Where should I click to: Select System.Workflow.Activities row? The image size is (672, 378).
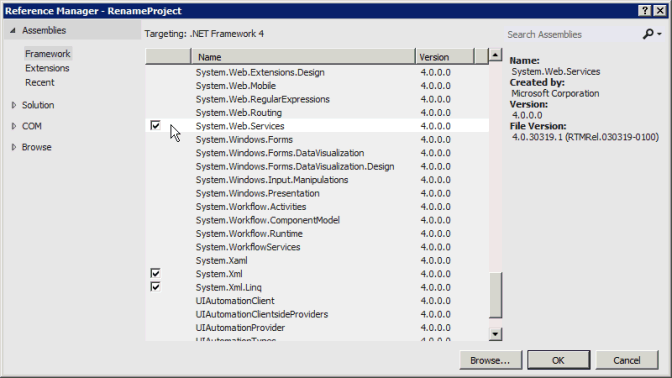coord(317,207)
